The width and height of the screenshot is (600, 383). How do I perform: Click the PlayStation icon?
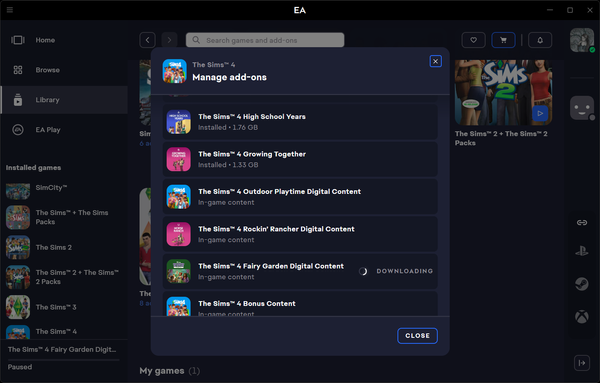tap(582, 251)
